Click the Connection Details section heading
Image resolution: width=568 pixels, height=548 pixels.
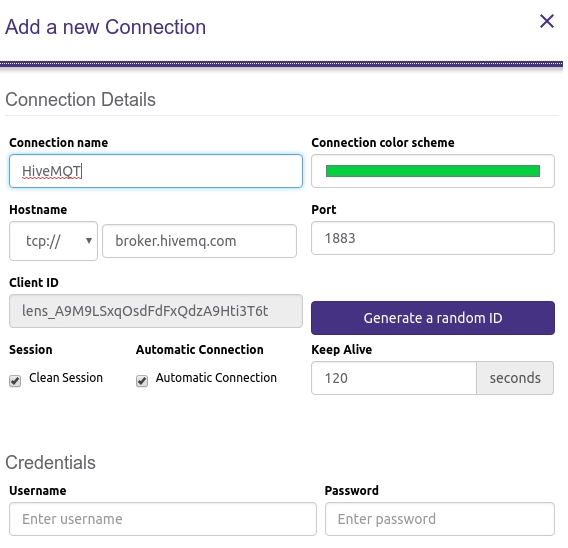80,100
